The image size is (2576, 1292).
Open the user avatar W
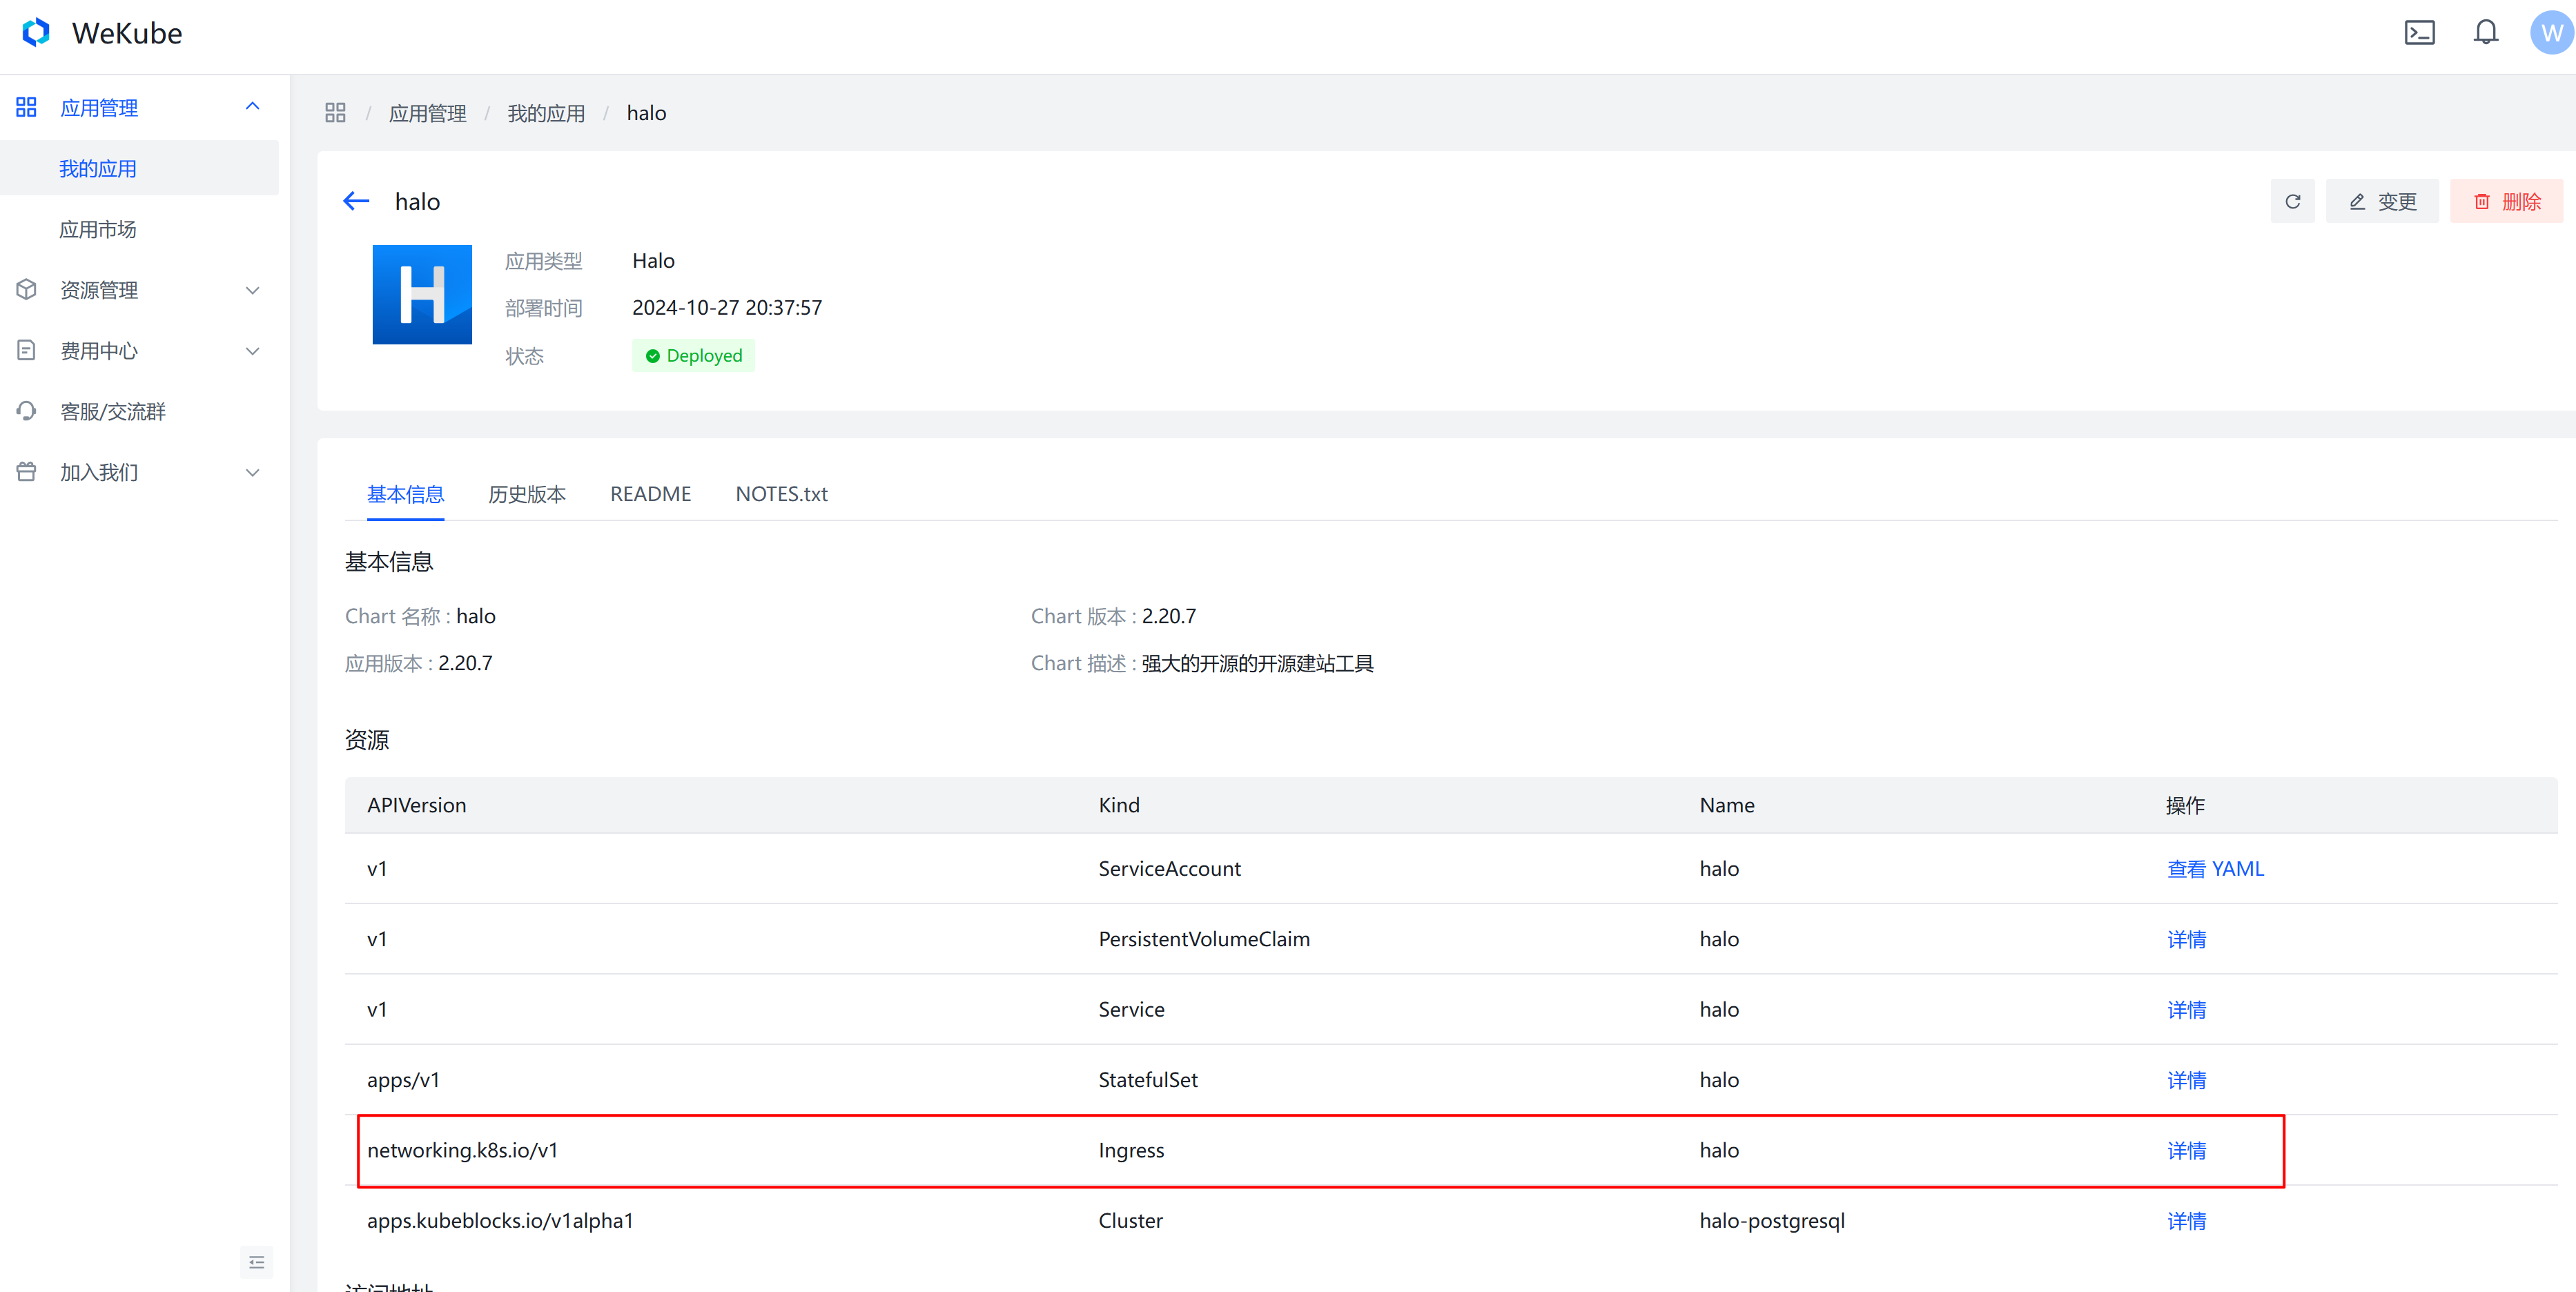2551,33
